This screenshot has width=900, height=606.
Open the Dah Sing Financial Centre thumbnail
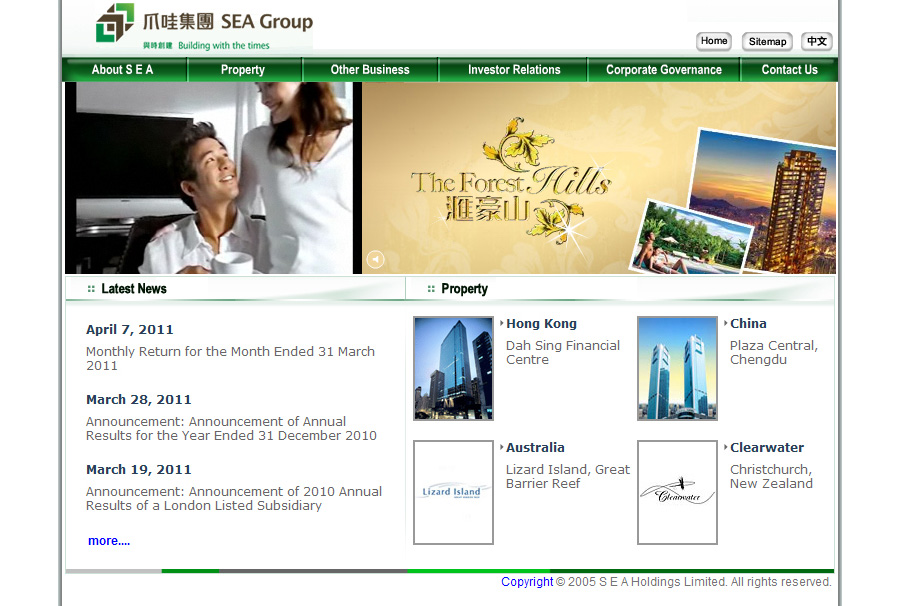(x=453, y=368)
